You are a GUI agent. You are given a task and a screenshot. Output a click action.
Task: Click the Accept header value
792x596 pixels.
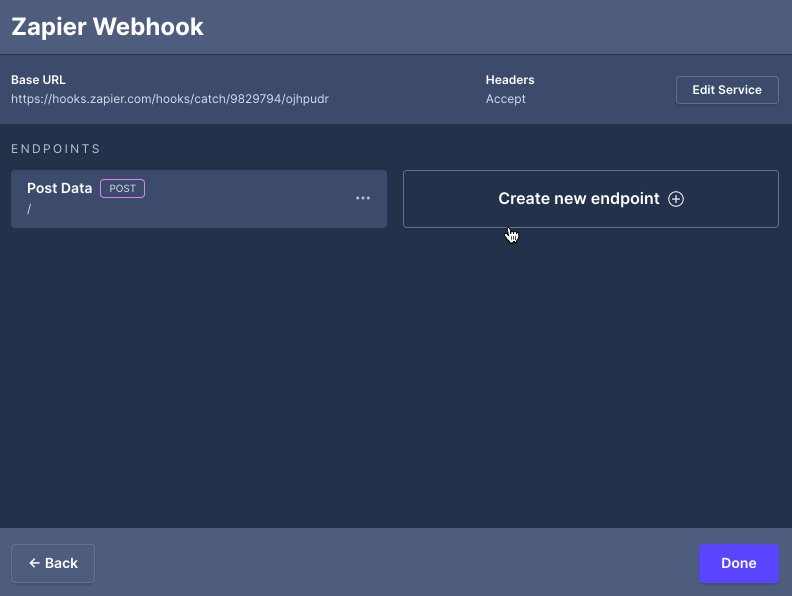pyautogui.click(x=506, y=99)
